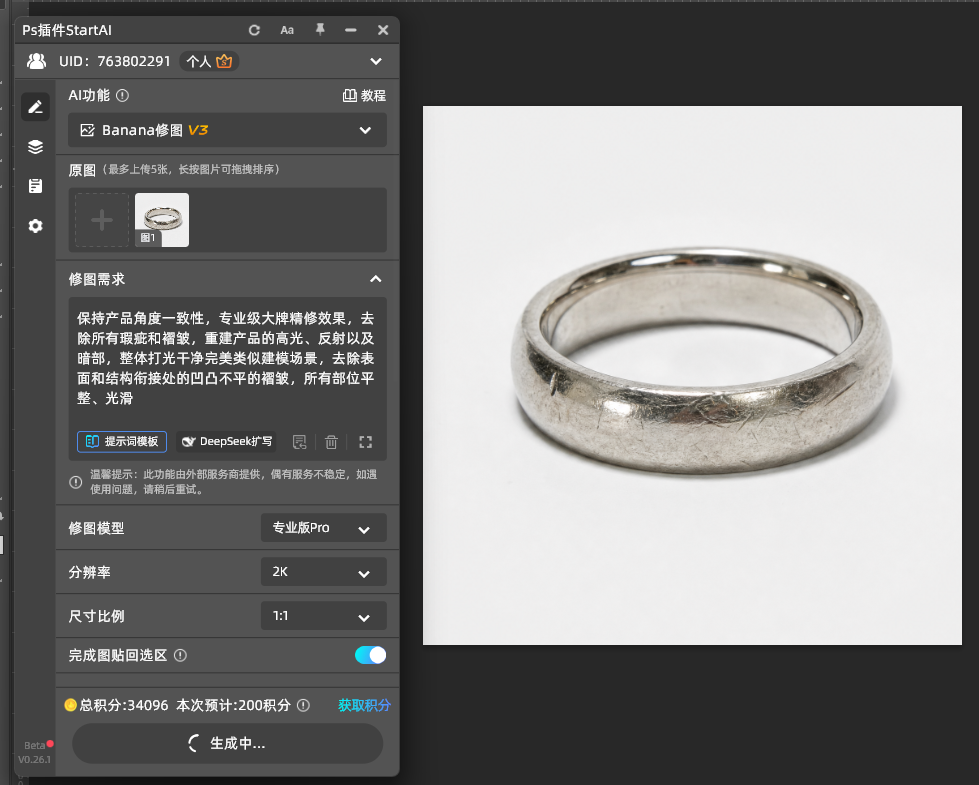Click the Aa font size icon

click(x=287, y=30)
